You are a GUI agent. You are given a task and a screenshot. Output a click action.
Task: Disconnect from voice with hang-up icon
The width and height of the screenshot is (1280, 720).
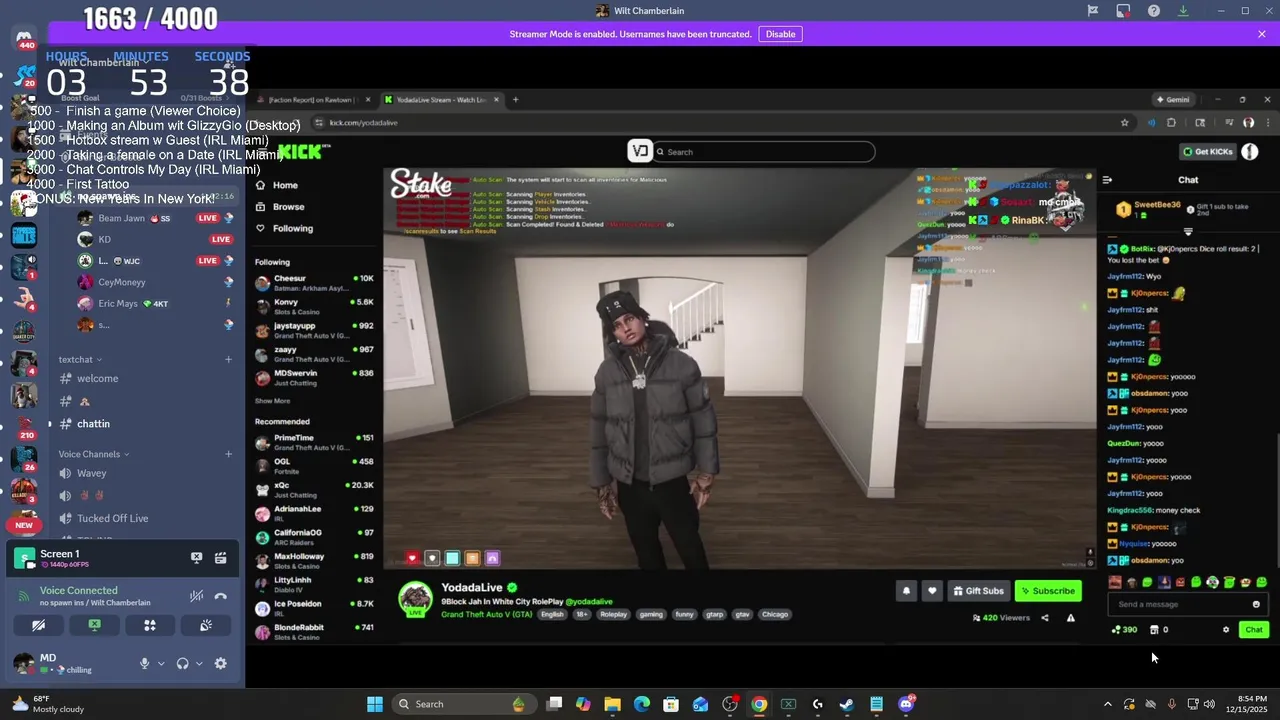tap(220, 596)
